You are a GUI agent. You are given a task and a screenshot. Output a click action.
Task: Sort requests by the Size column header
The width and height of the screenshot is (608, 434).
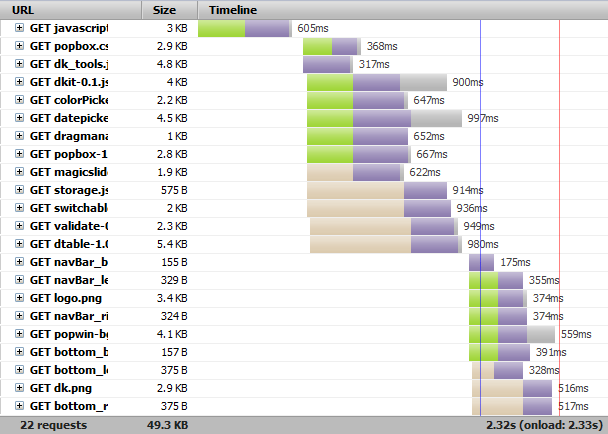[165, 9]
